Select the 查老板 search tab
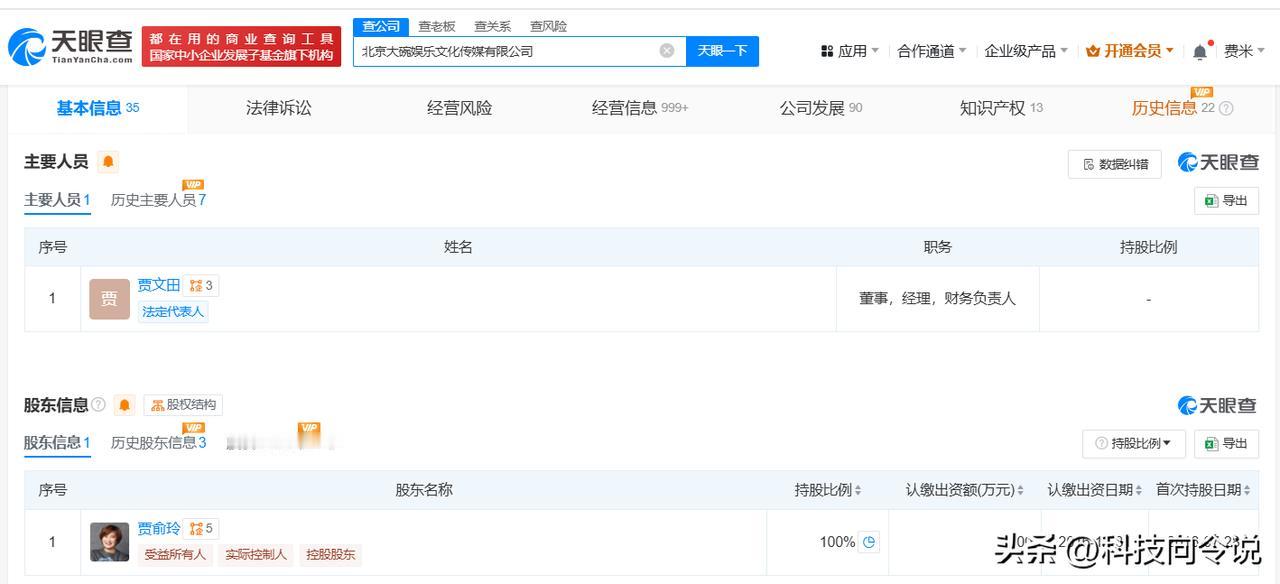 pos(437,26)
